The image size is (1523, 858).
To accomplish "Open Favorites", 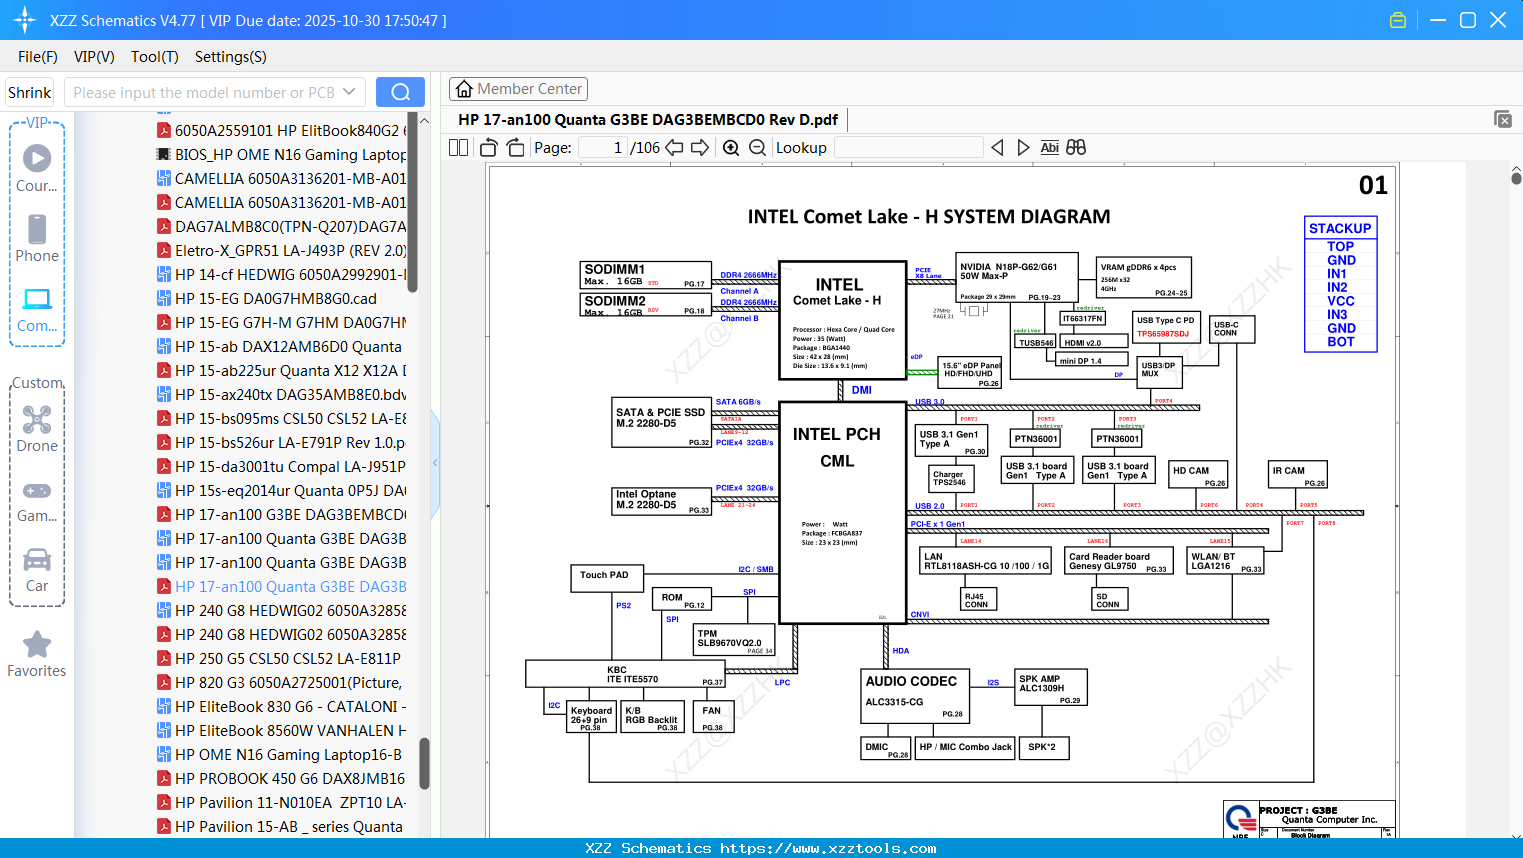I will point(37,654).
